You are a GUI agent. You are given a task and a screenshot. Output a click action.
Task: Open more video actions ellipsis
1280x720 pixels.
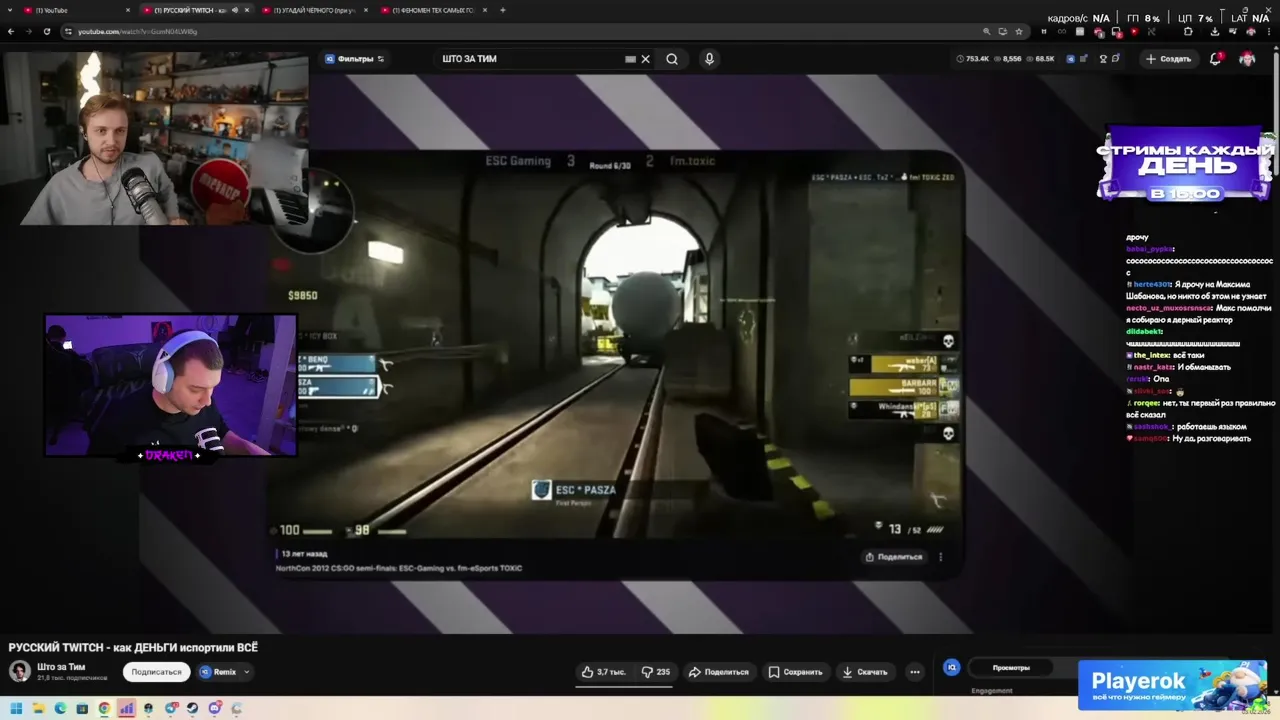pyautogui.click(x=915, y=672)
